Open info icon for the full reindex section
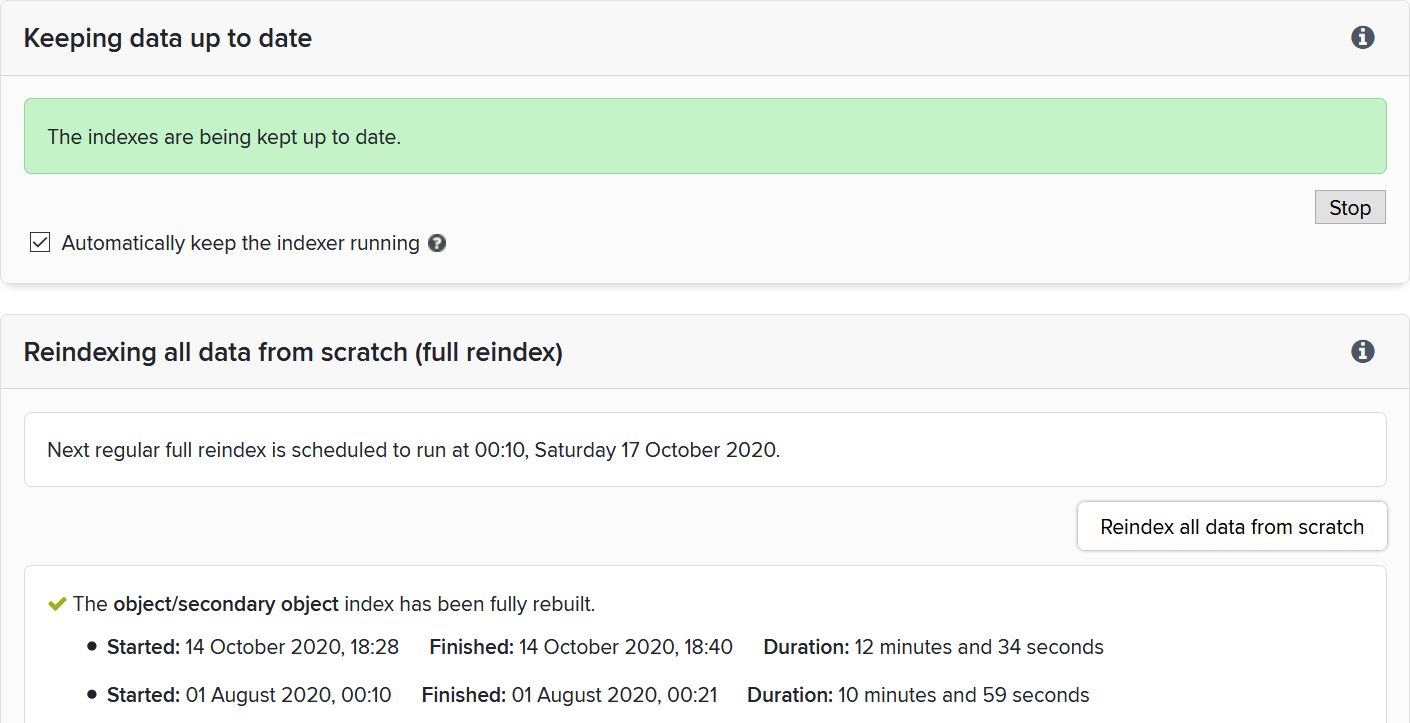Screen dimensions: 1410x723 click(1362, 352)
